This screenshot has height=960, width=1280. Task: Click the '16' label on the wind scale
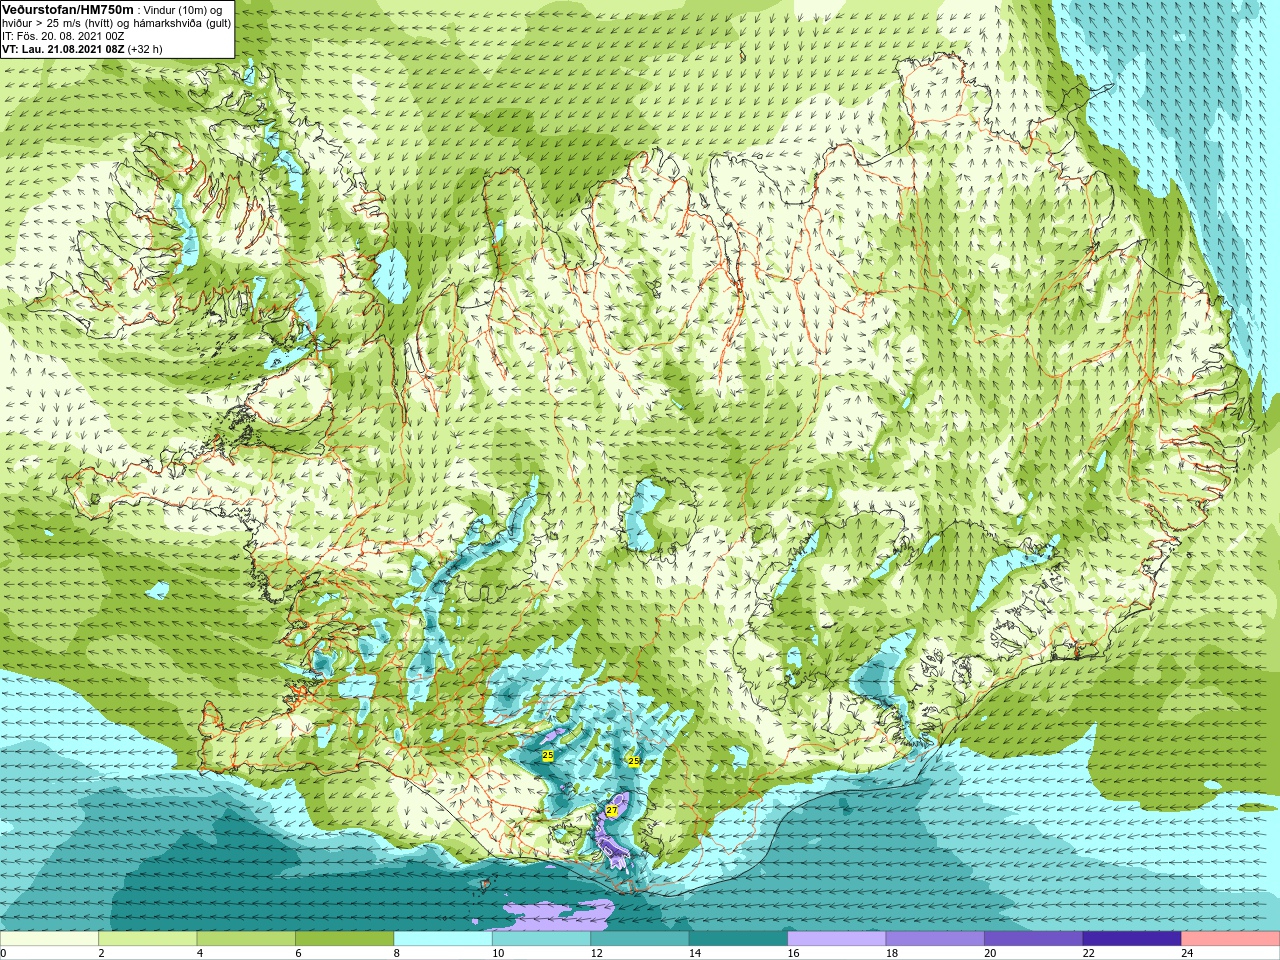(x=793, y=953)
